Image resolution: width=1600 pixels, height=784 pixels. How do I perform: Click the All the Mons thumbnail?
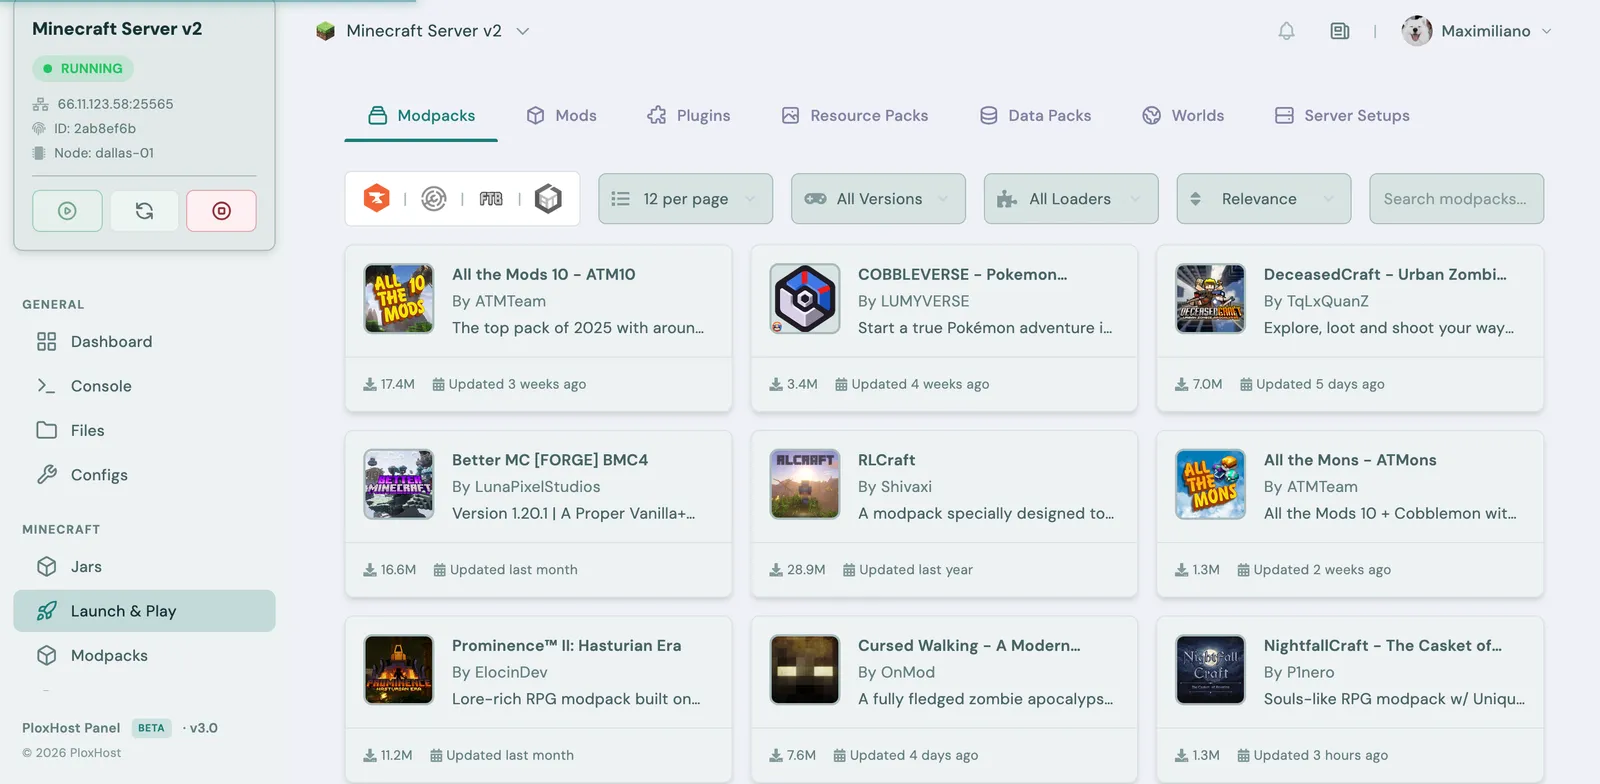1211,485
